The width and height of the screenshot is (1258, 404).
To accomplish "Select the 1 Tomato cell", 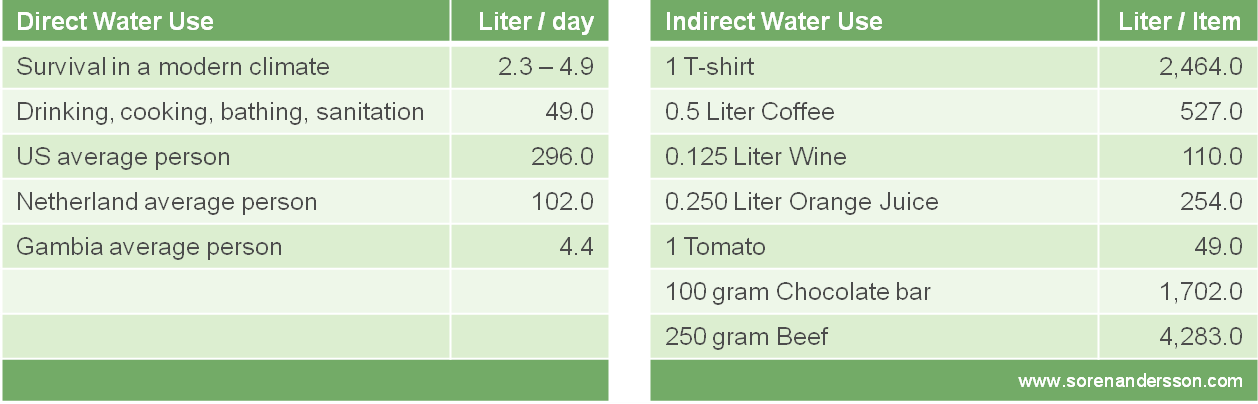I will pyautogui.click(x=715, y=247).
